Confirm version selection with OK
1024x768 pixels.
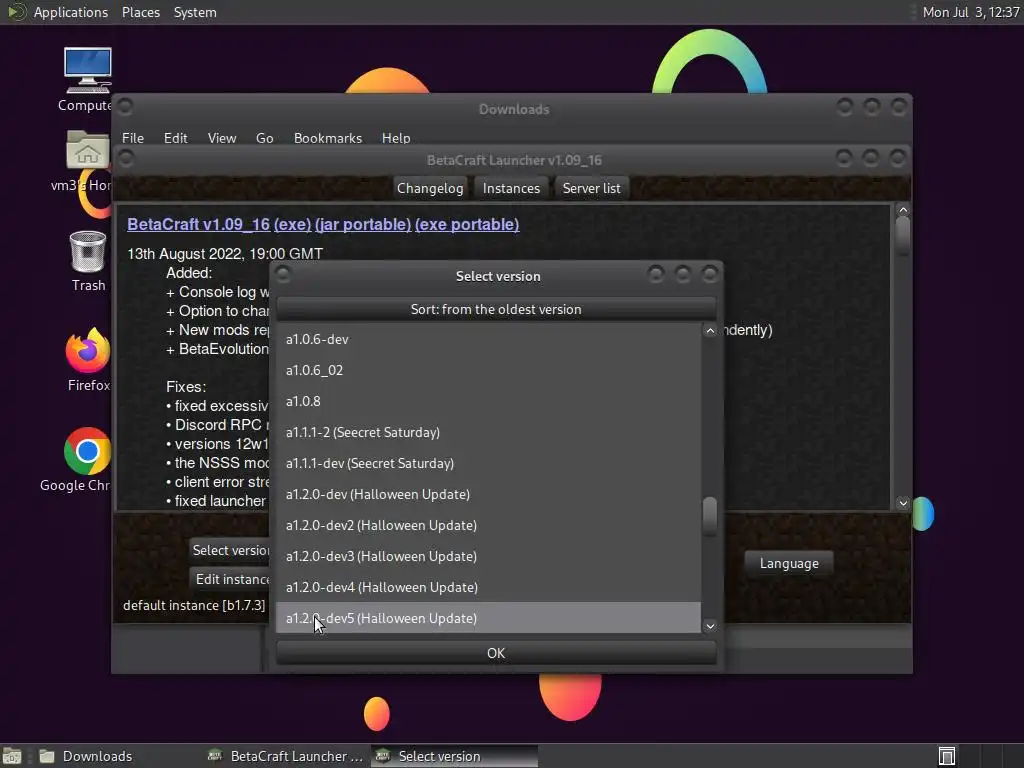496,653
